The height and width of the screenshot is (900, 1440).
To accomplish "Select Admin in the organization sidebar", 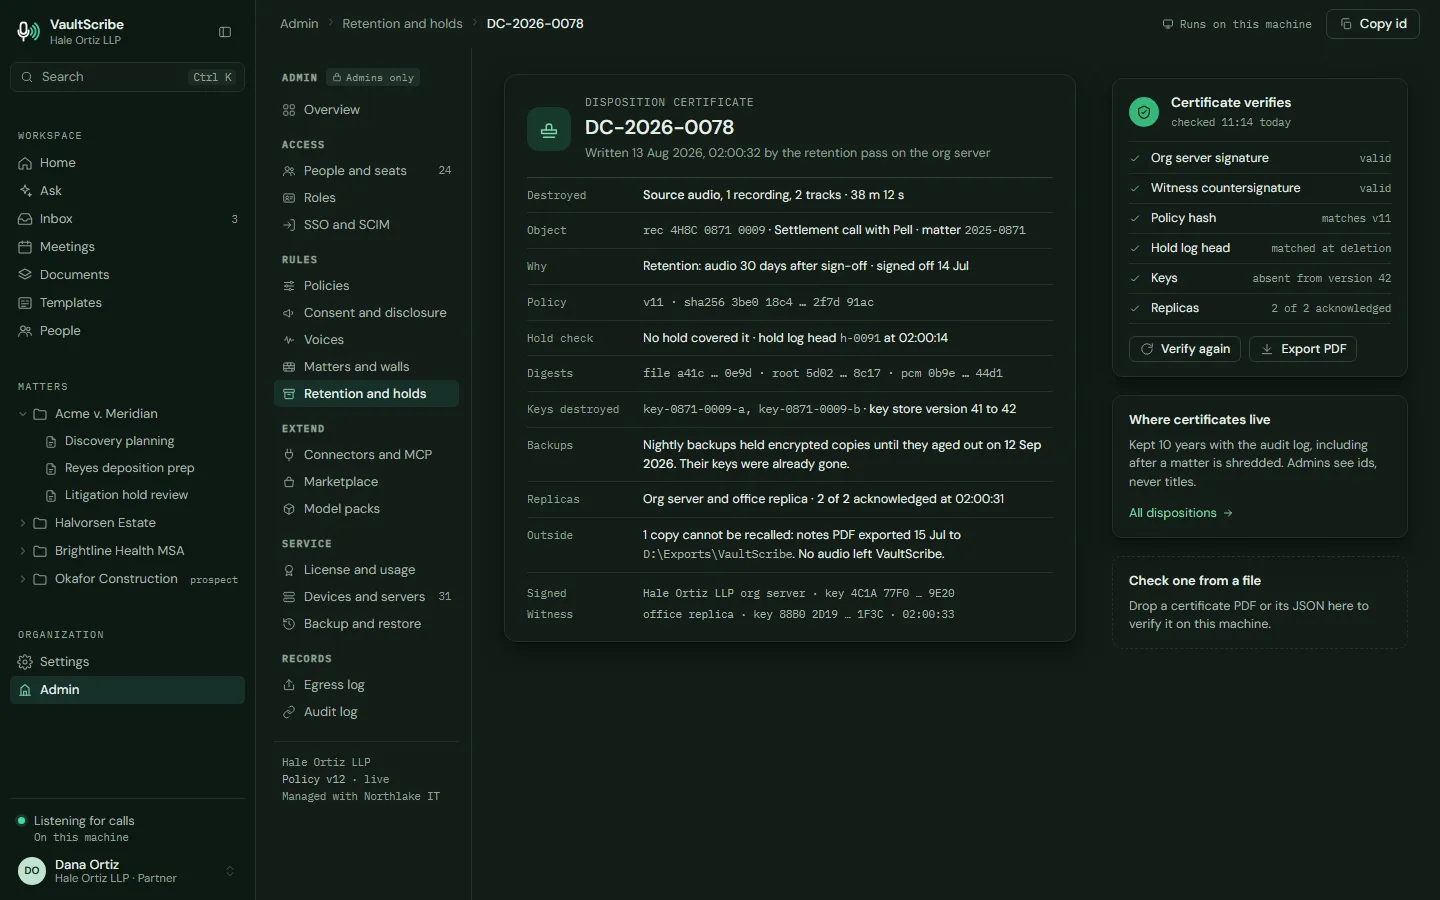I will 127,690.
